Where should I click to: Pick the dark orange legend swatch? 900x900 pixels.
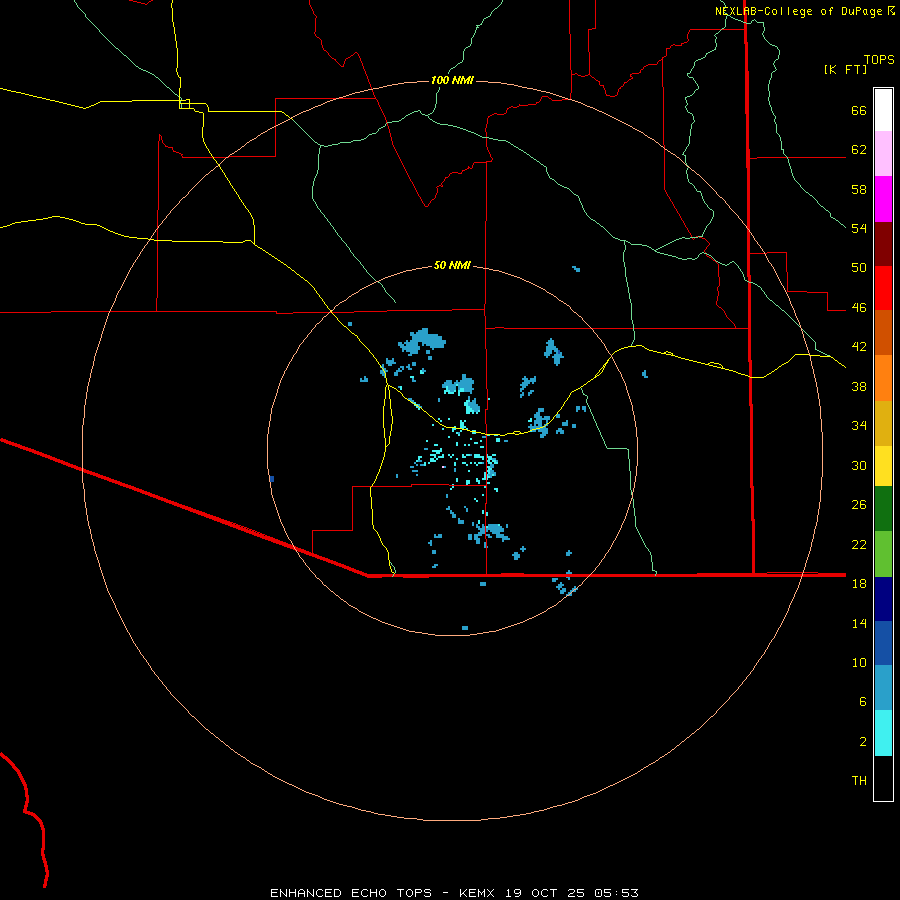[x=883, y=332]
